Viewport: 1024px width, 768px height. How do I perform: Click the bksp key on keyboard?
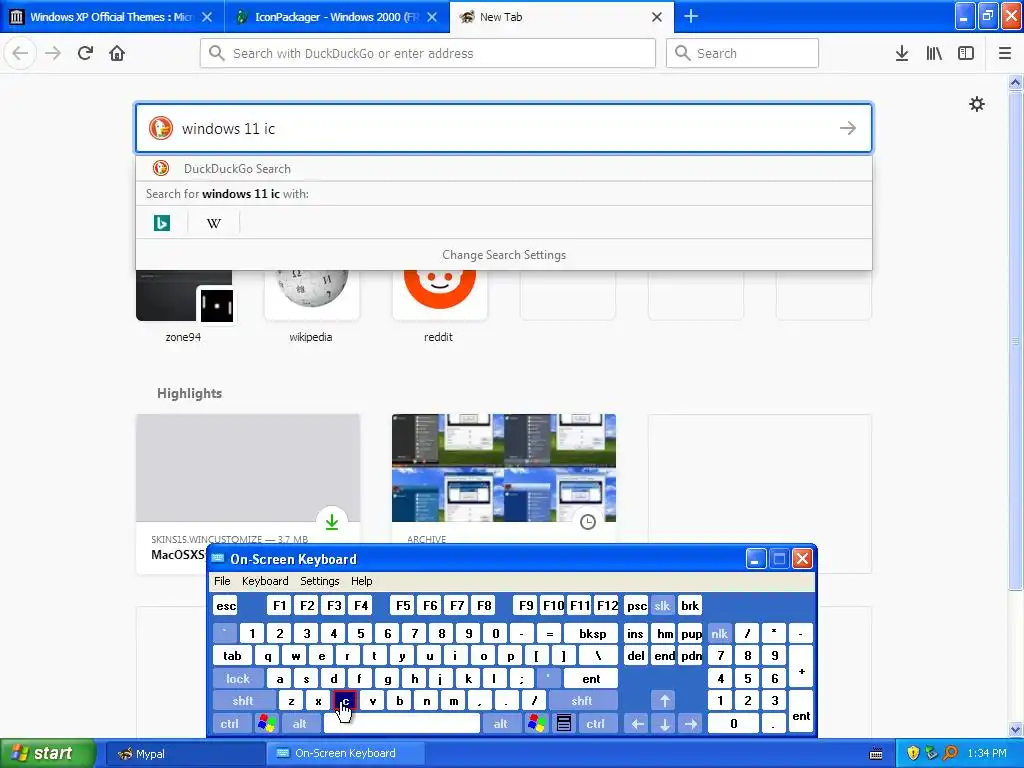point(592,633)
